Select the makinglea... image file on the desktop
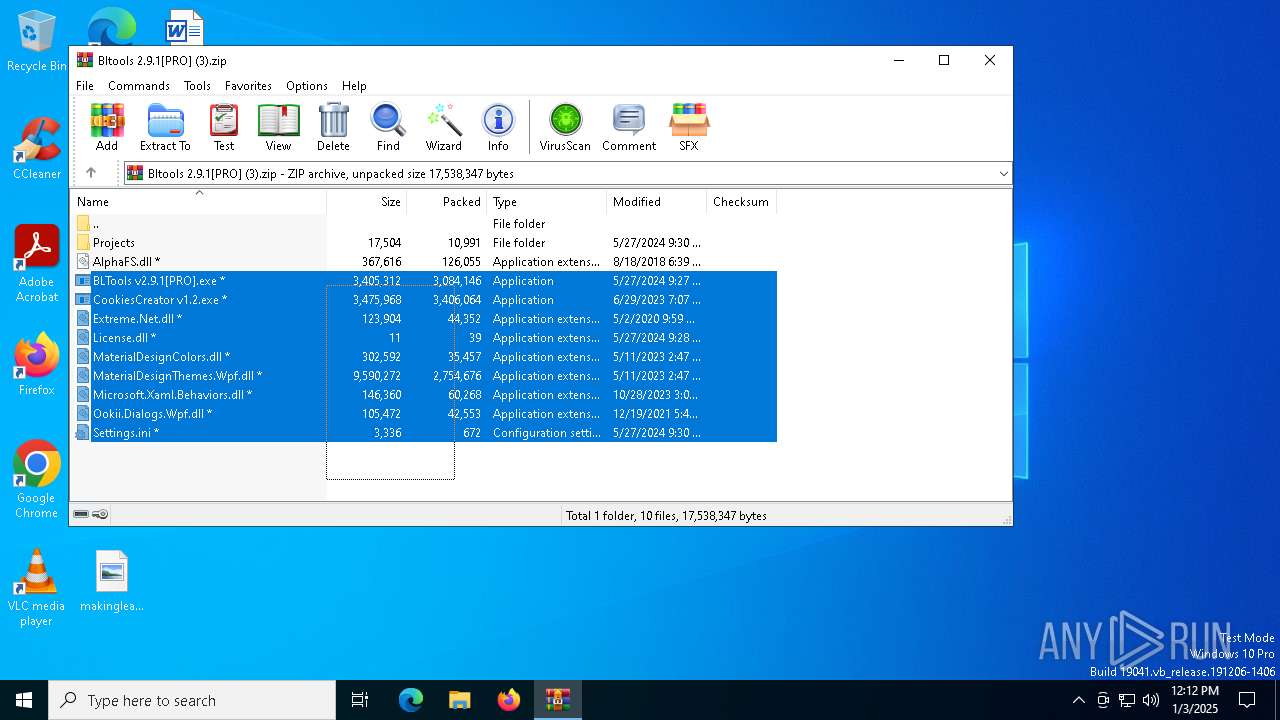The width and height of the screenshot is (1280, 720). pyautogui.click(x=112, y=580)
